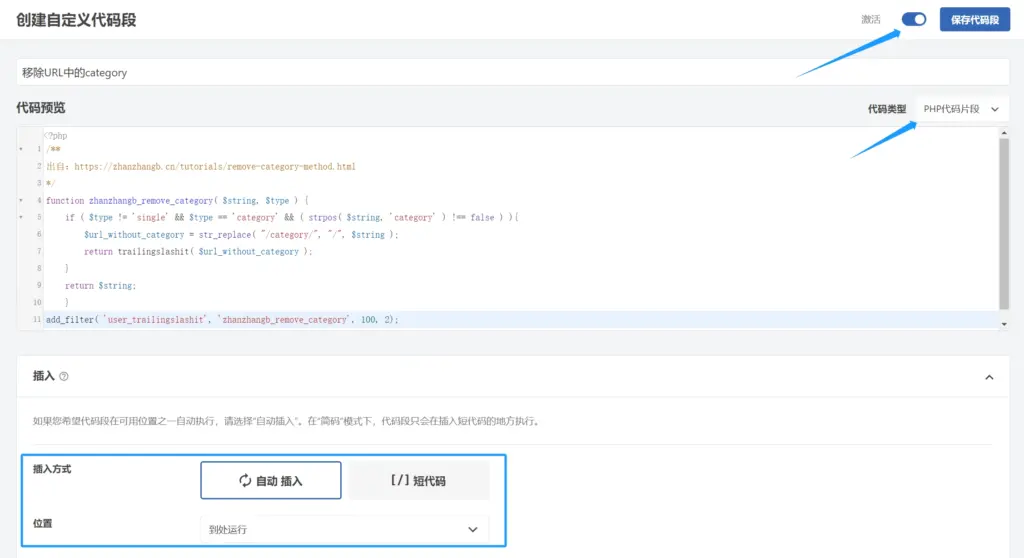This screenshot has height=558, width=1024.
Task: Fold the function block at line 4
Action: [21, 201]
